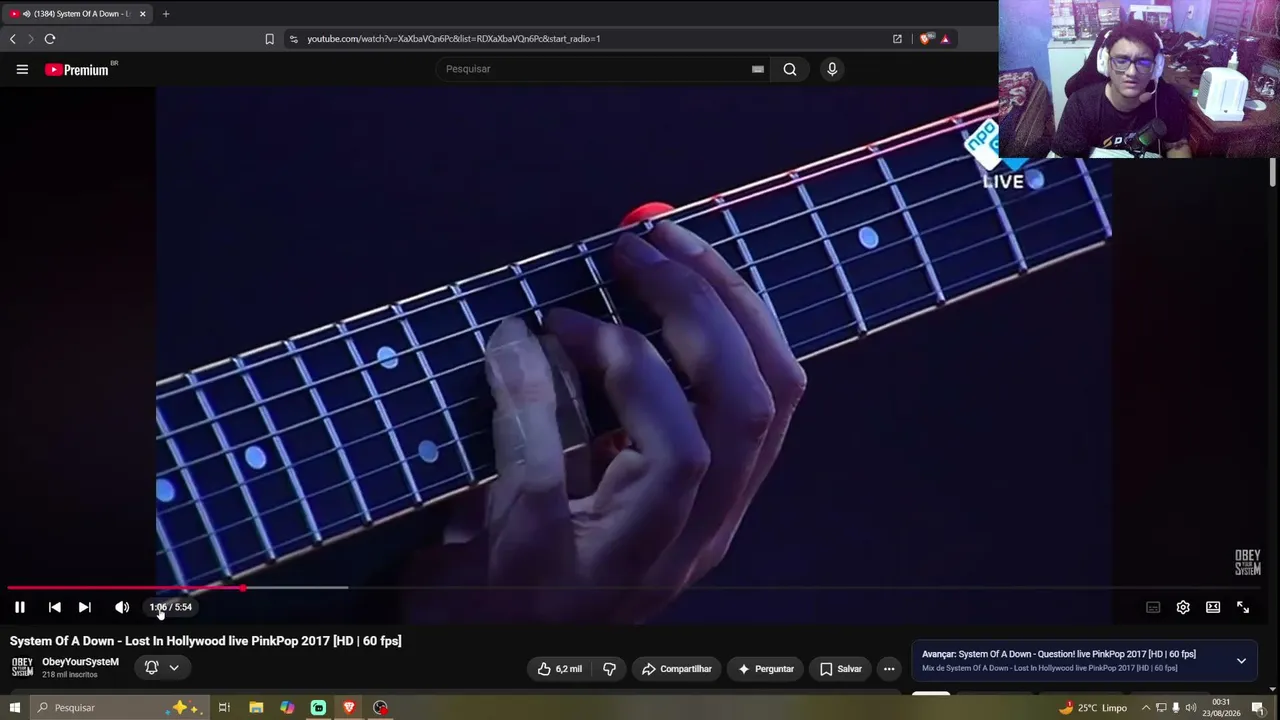
Task: Open the taskbar clock showing 00:31
Action: coord(1221,708)
